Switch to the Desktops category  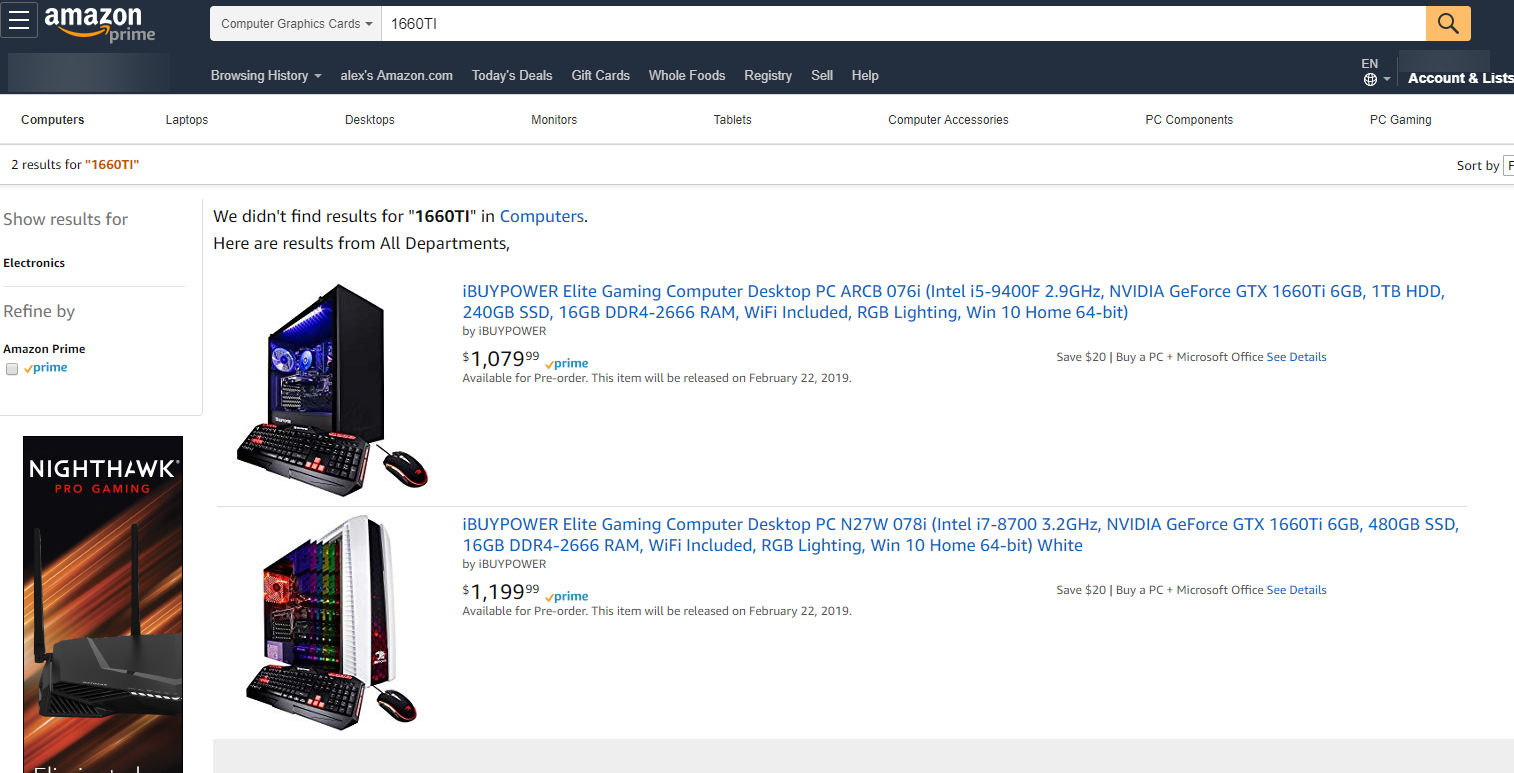coord(370,120)
